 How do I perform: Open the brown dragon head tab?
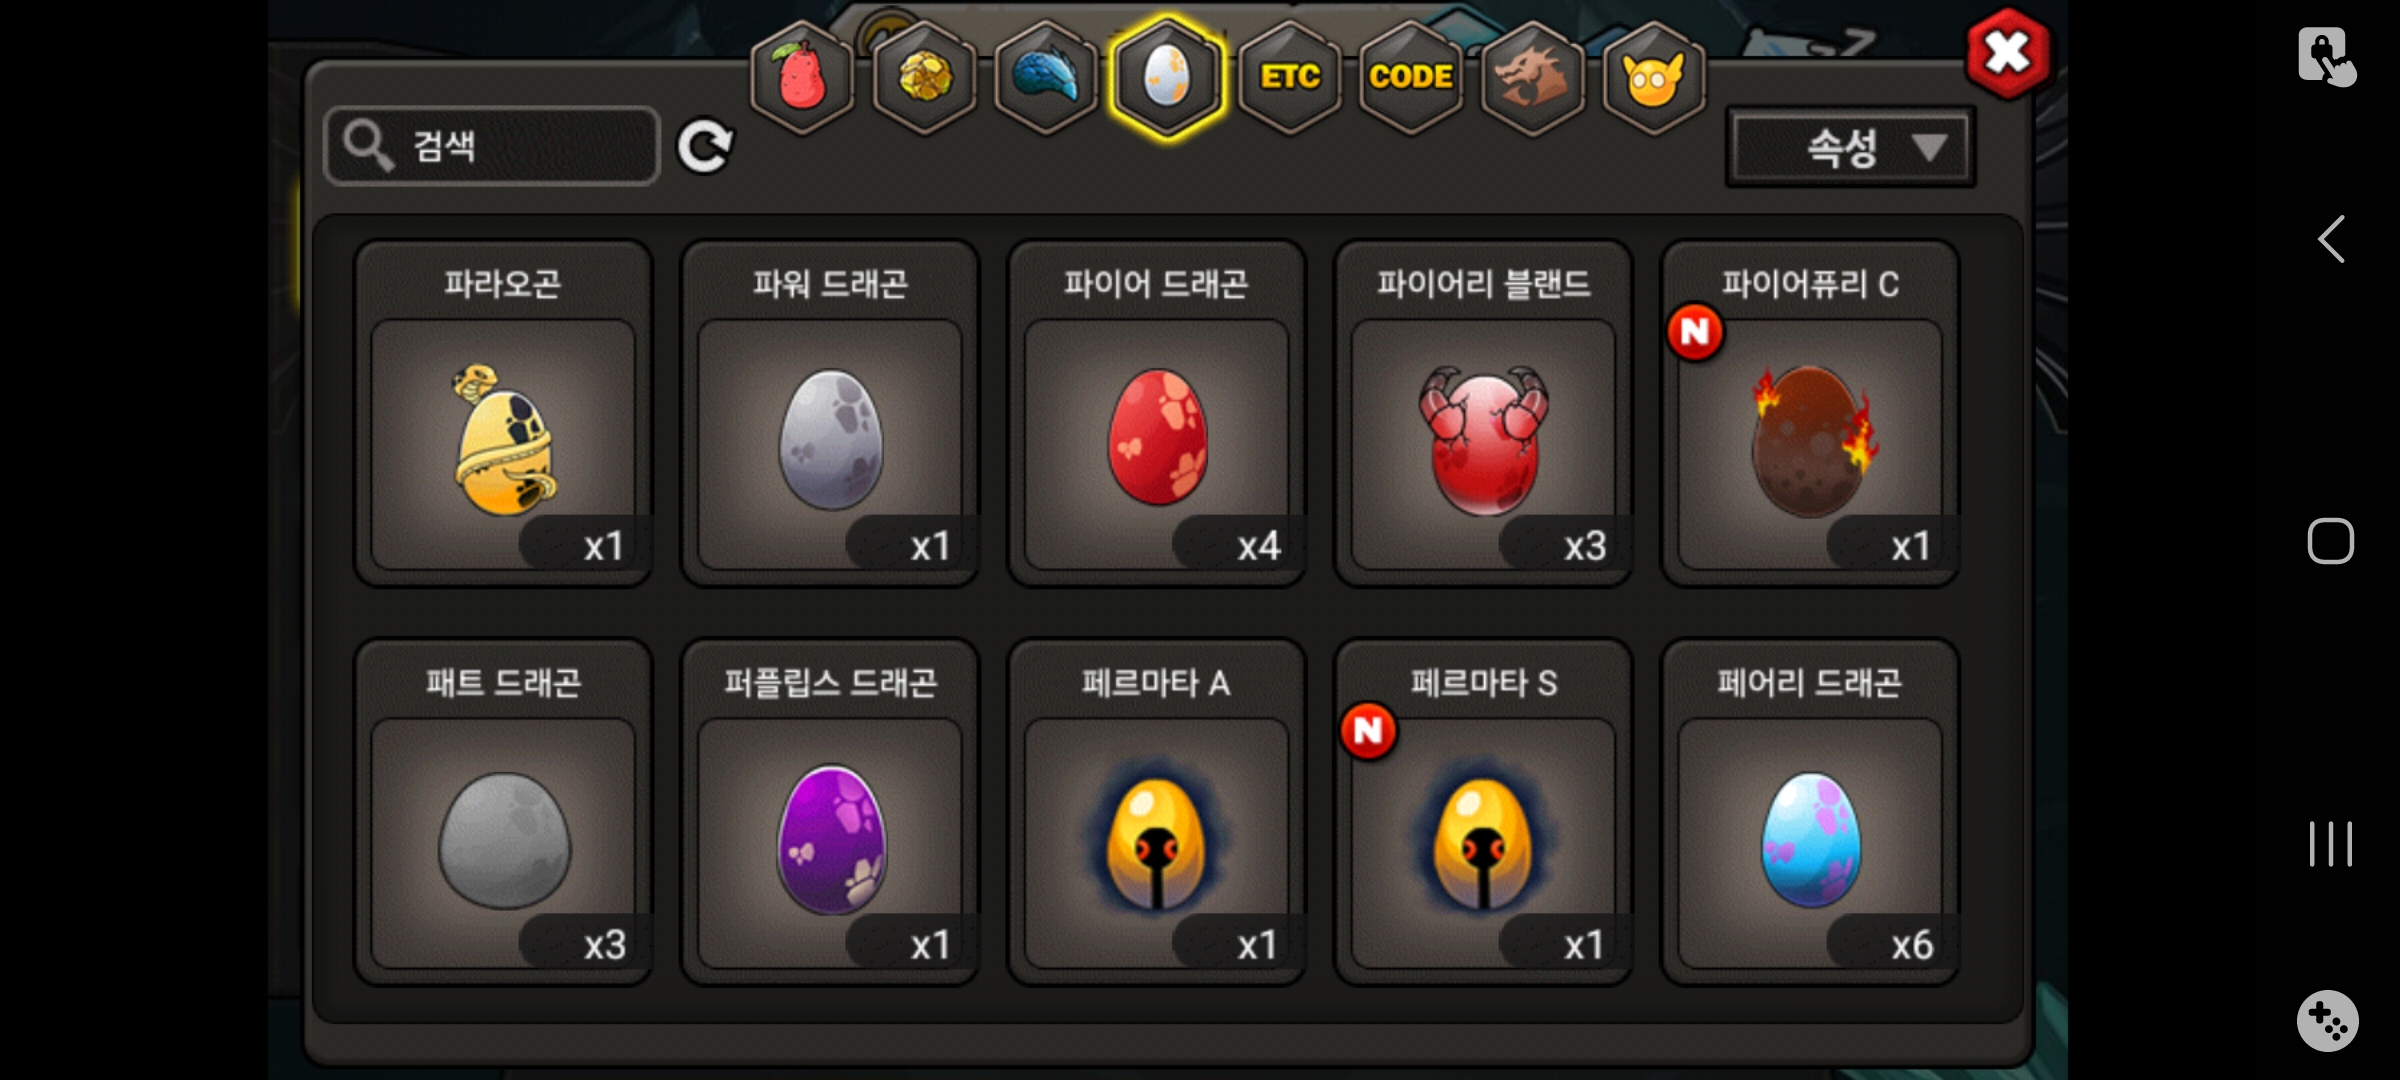coord(1532,77)
